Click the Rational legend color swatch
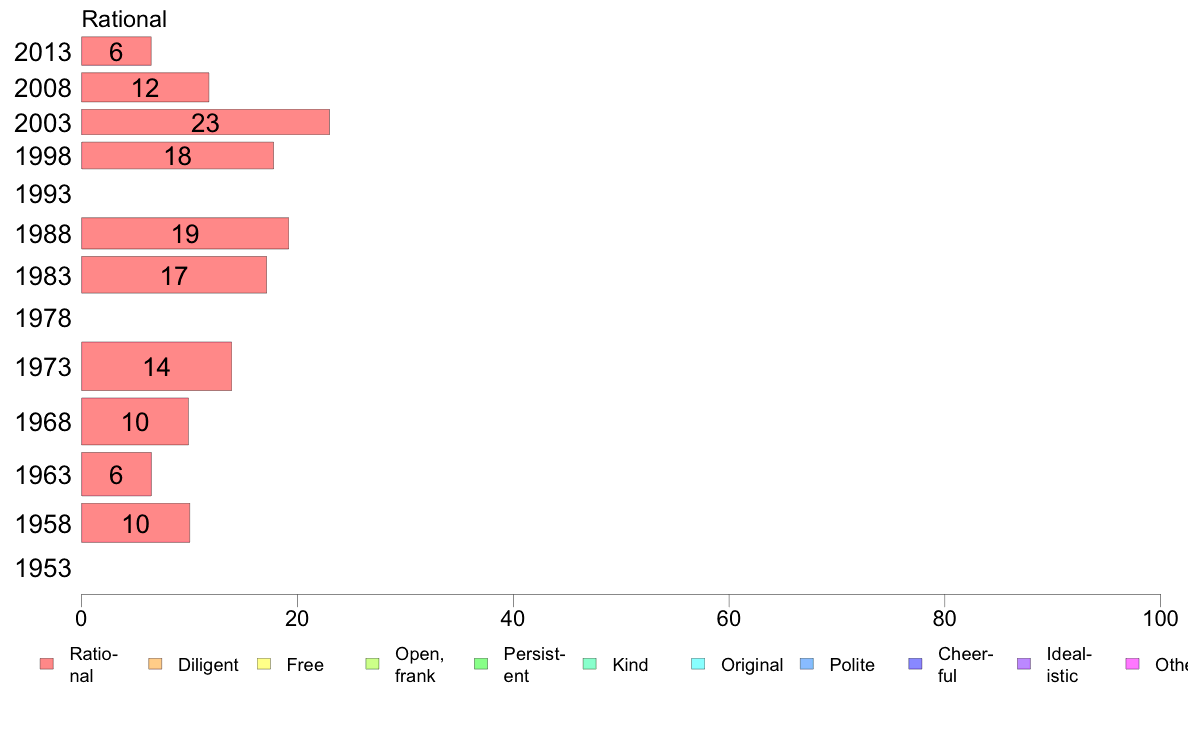 pos(47,664)
